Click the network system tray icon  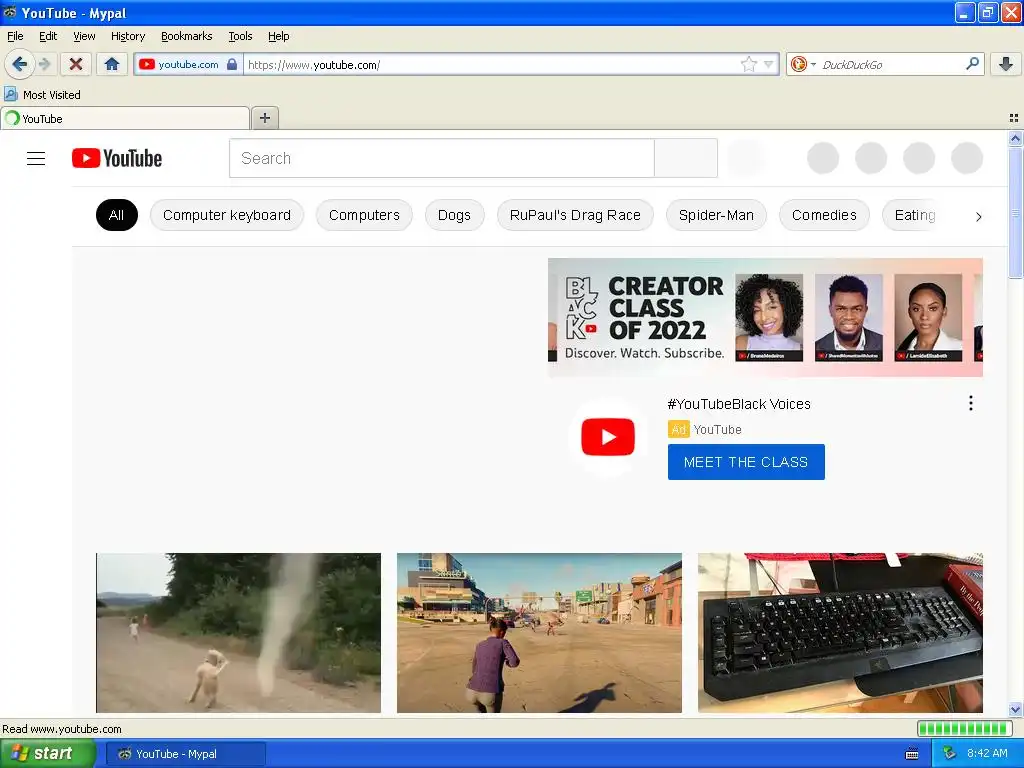point(949,754)
